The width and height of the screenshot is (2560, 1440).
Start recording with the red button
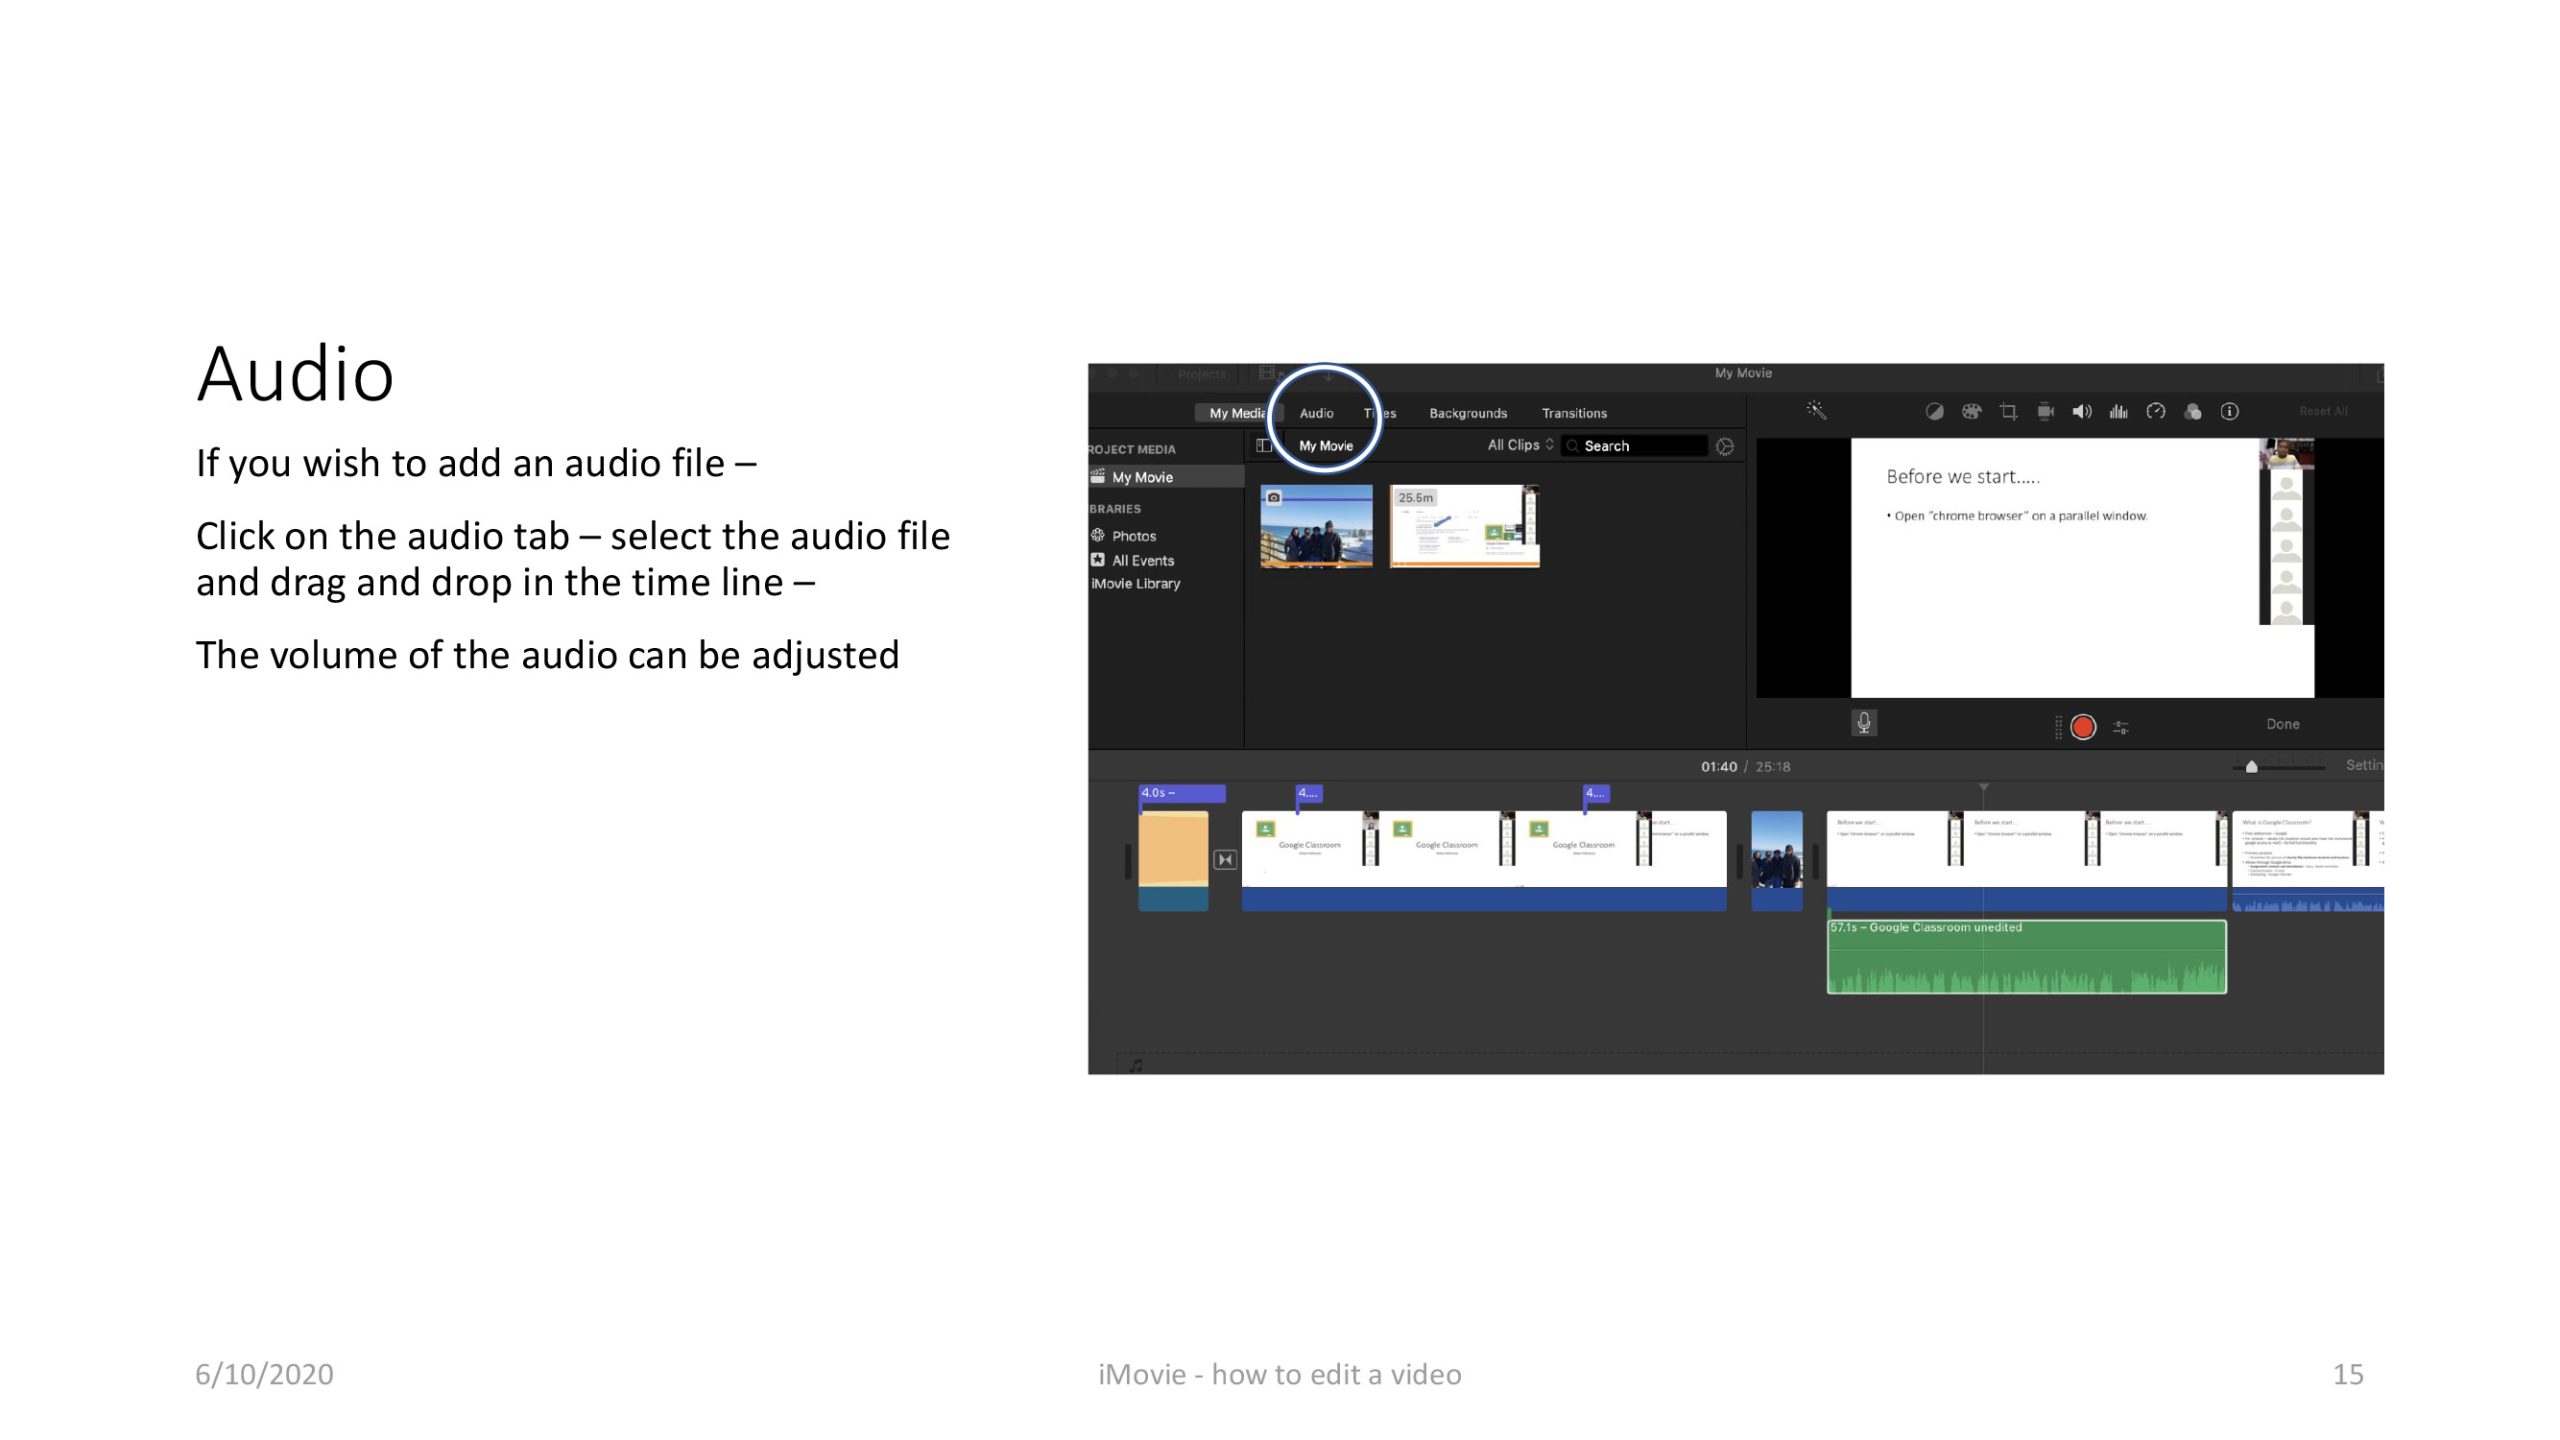pyautogui.click(x=2083, y=727)
